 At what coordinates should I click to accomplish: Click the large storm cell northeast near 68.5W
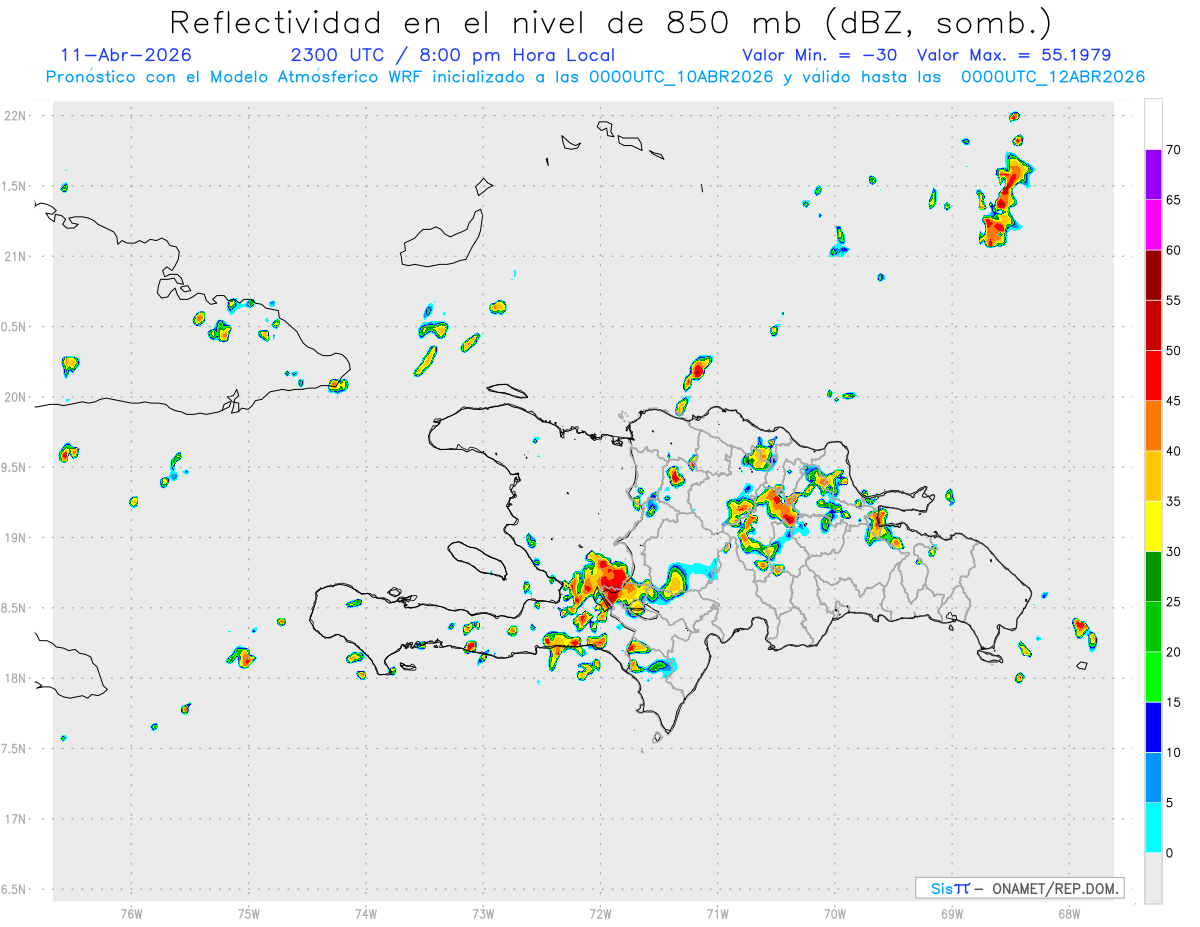click(1004, 203)
